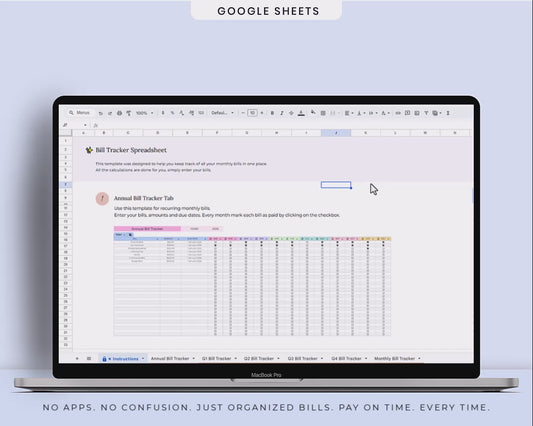Add a new sheet with plus icon

pyautogui.click(x=77, y=358)
